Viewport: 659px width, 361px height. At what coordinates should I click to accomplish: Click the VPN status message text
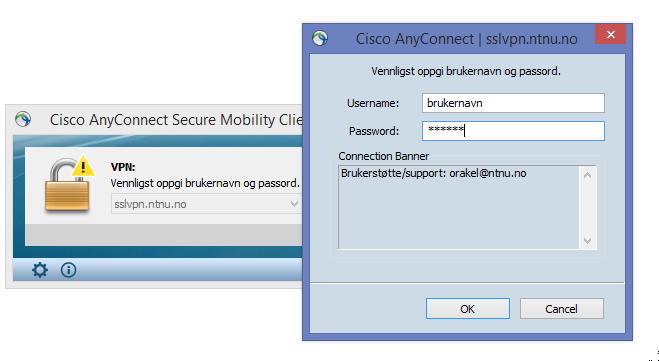pyautogui.click(x=205, y=184)
